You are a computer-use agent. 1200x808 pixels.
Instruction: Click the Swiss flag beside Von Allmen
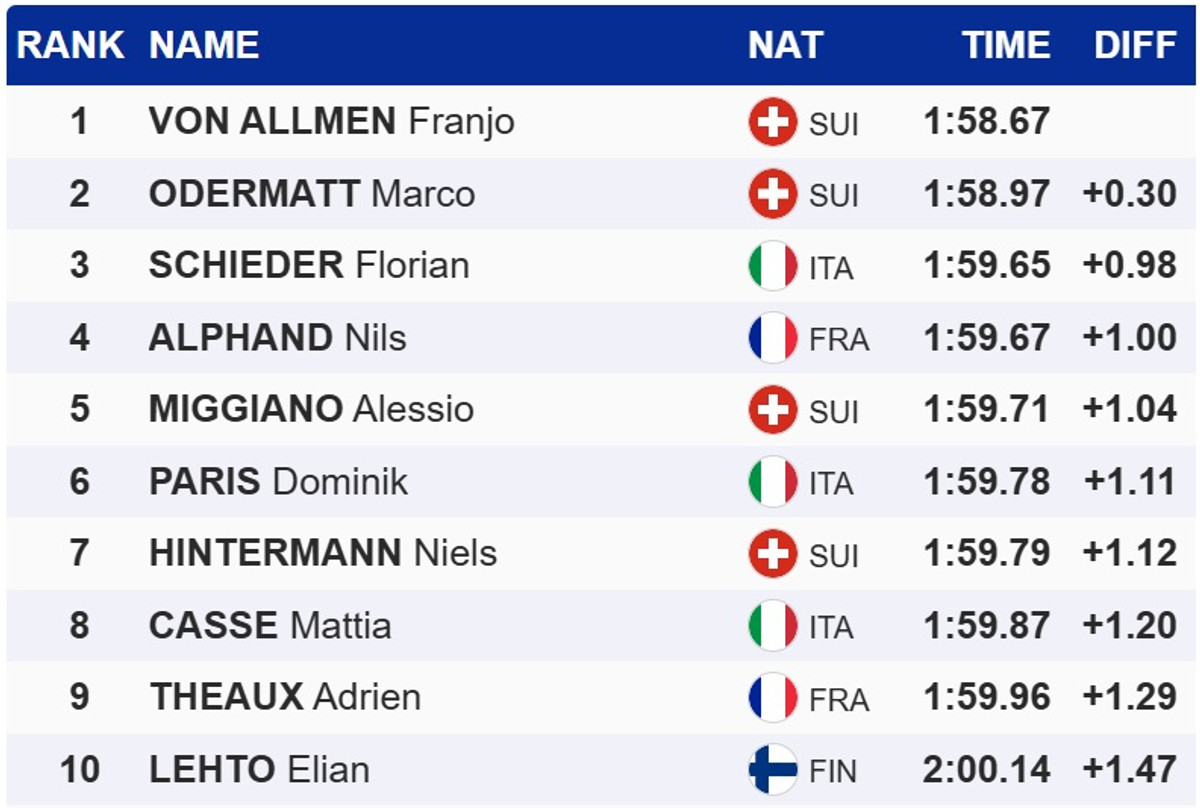pyautogui.click(x=772, y=122)
